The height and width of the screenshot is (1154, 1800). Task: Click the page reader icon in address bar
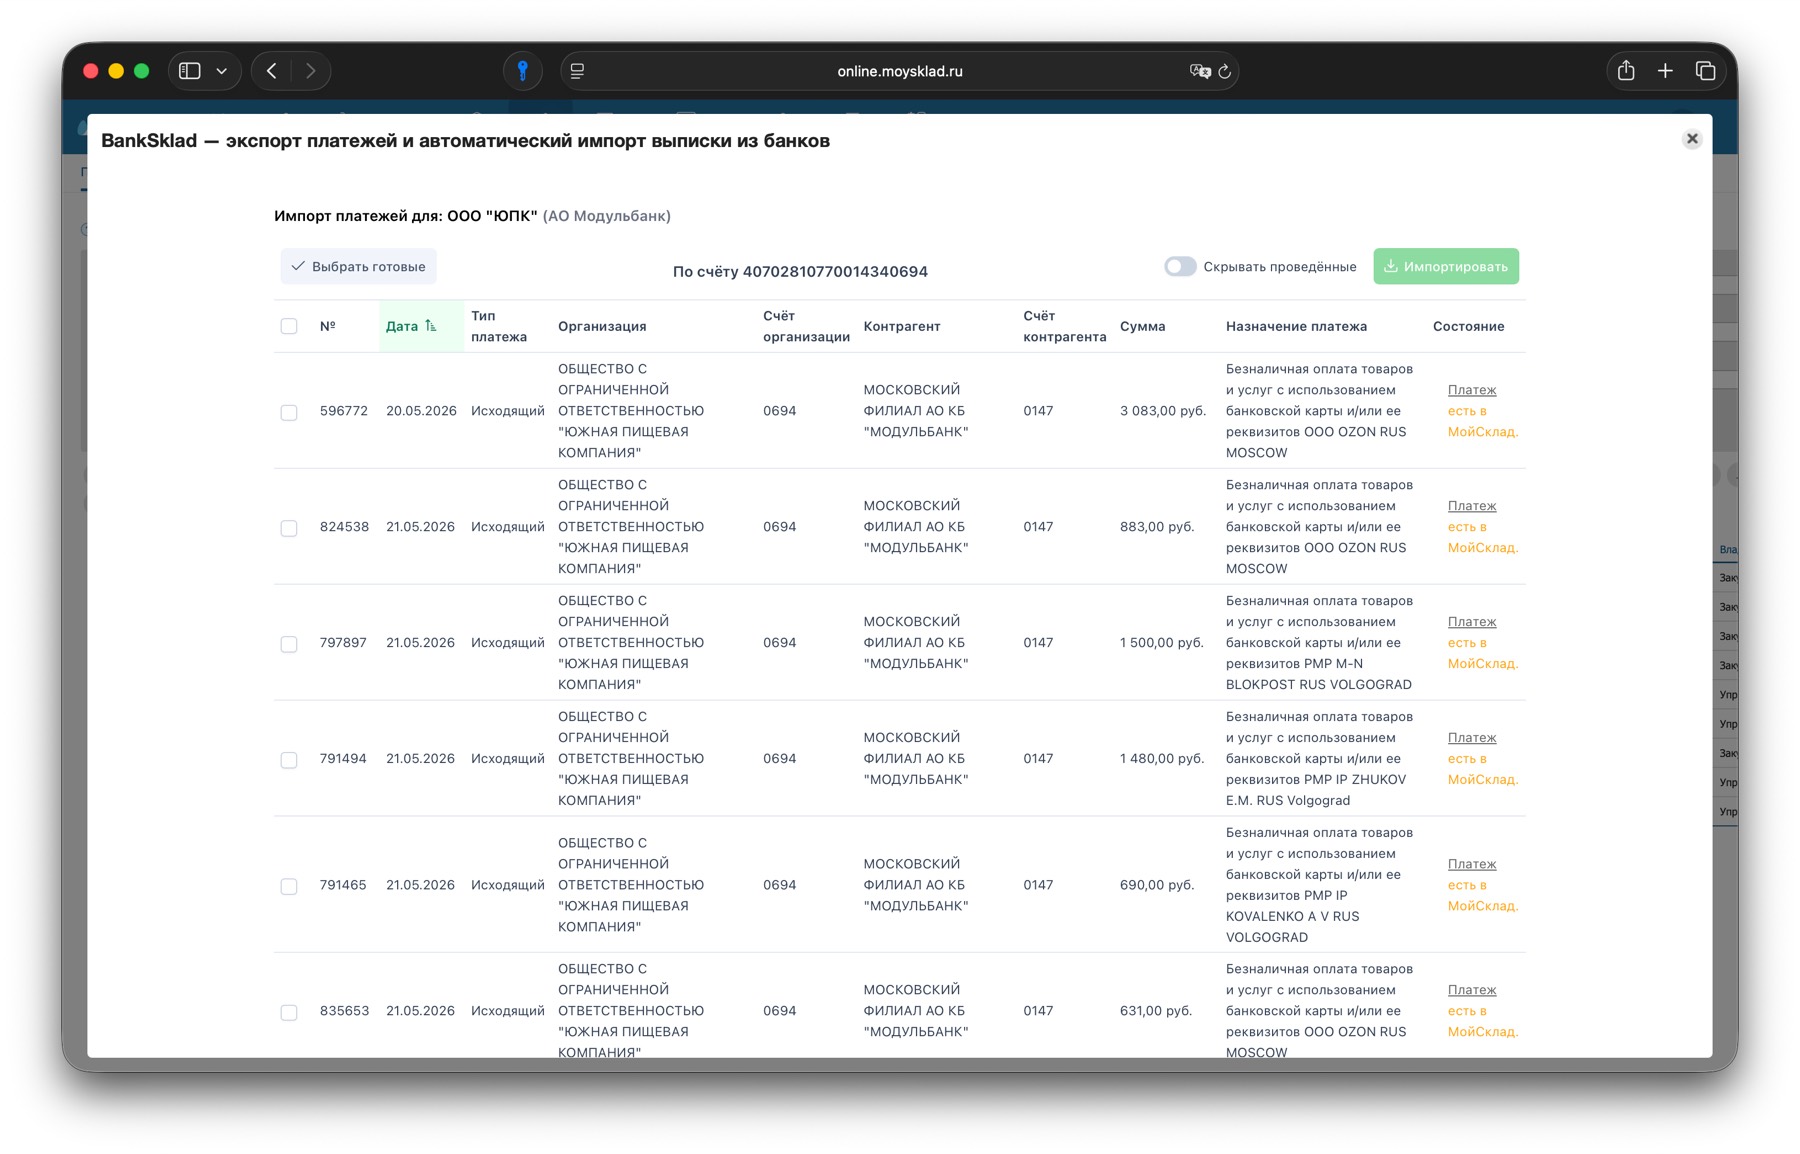pyautogui.click(x=577, y=71)
